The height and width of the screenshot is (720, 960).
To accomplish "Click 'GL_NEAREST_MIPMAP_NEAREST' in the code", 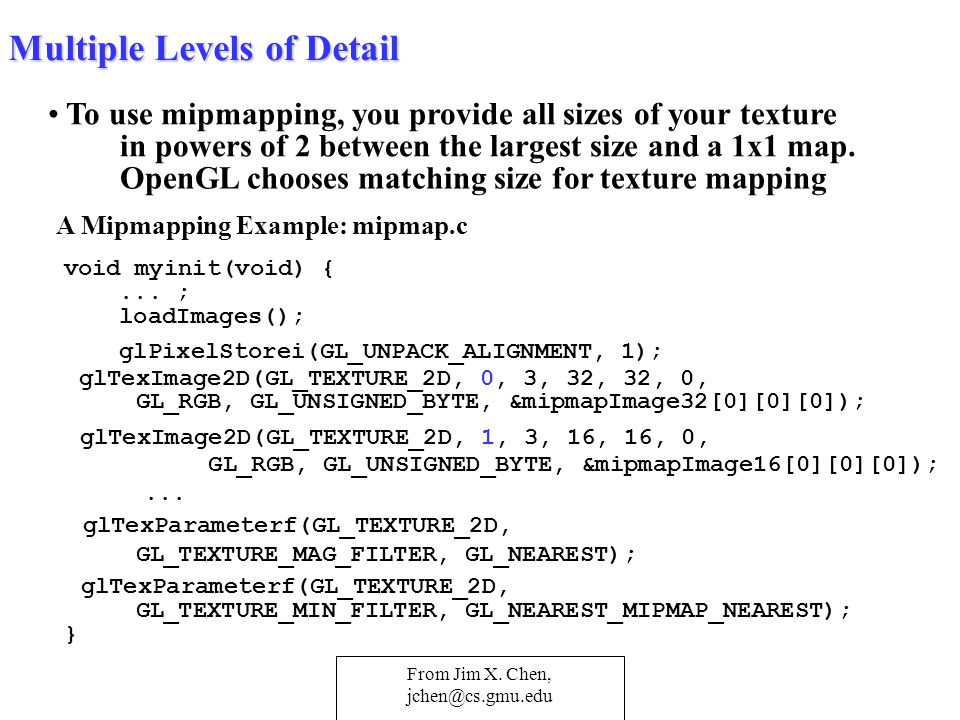I will tap(643, 610).
